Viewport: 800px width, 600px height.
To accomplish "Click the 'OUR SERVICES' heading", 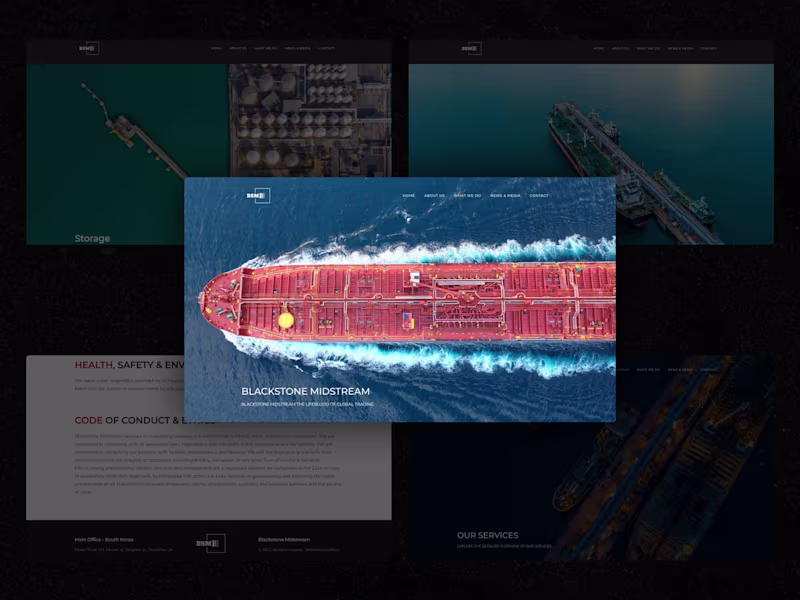I will (488, 535).
